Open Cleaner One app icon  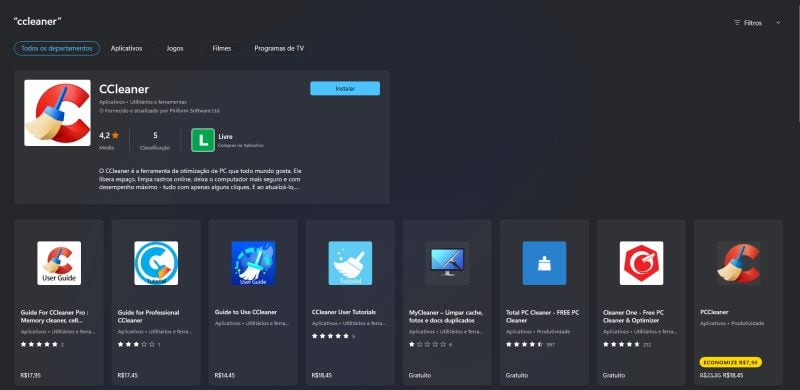(641, 263)
